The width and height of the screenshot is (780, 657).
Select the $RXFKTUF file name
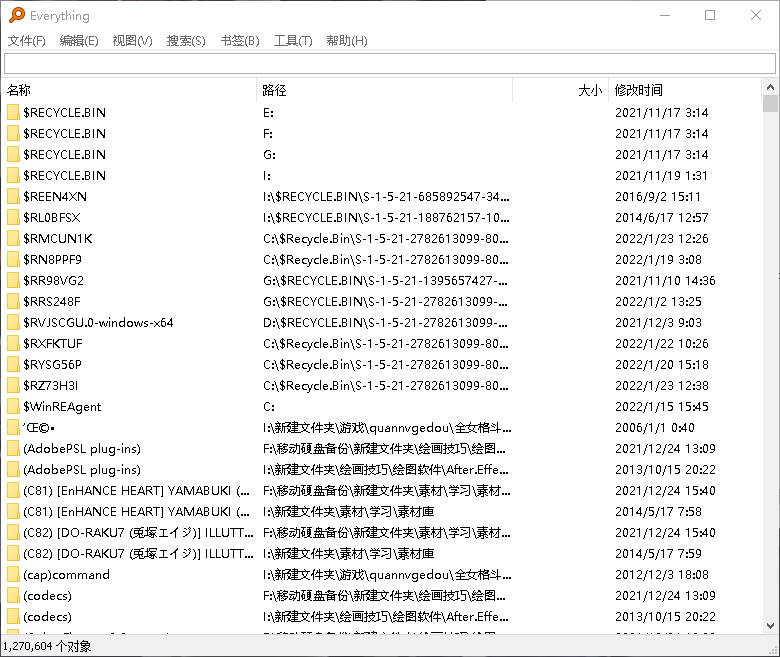(x=53, y=343)
